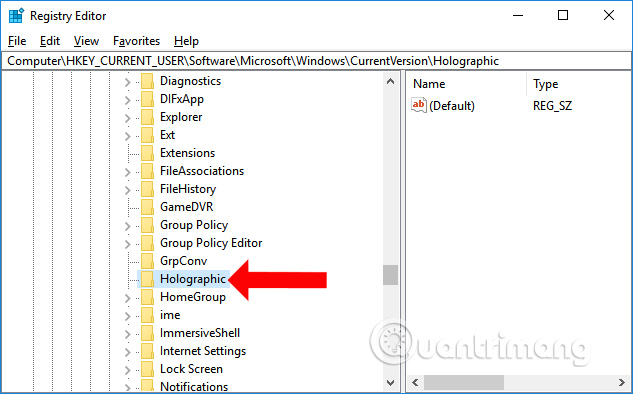This screenshot has height=394, width=633.
Task: Expand the Ext key
Action: [x=128, y=136]
